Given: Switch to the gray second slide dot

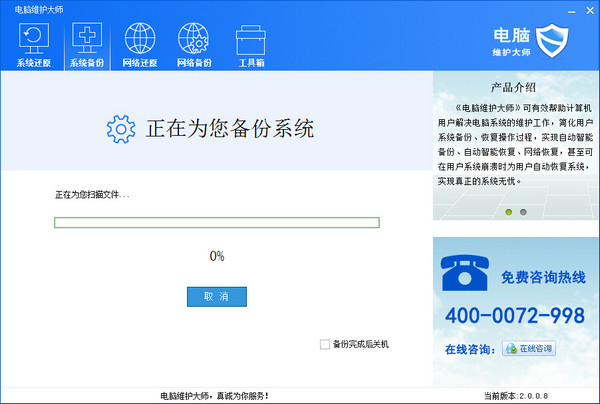Looking at the screenshot, I should point(523,212).
